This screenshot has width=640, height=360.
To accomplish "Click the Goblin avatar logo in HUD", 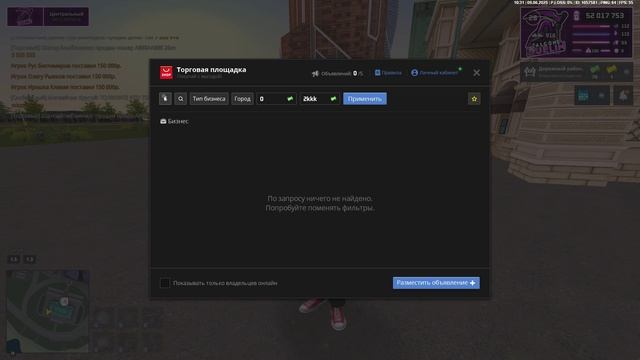I will click(545, 33).
